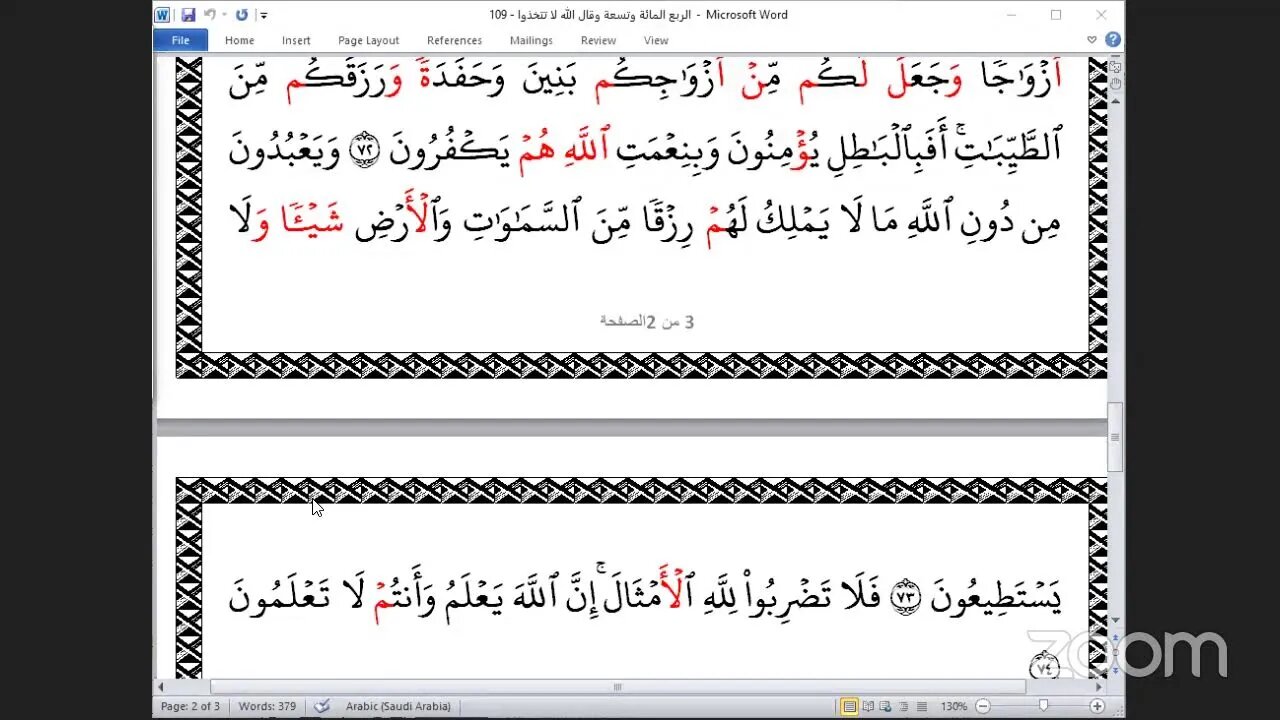The width and height of the screenshot is (1280, 720).
Task: Redo or repeat the last action
Action: pyautogui.click(x=241, y=15)
